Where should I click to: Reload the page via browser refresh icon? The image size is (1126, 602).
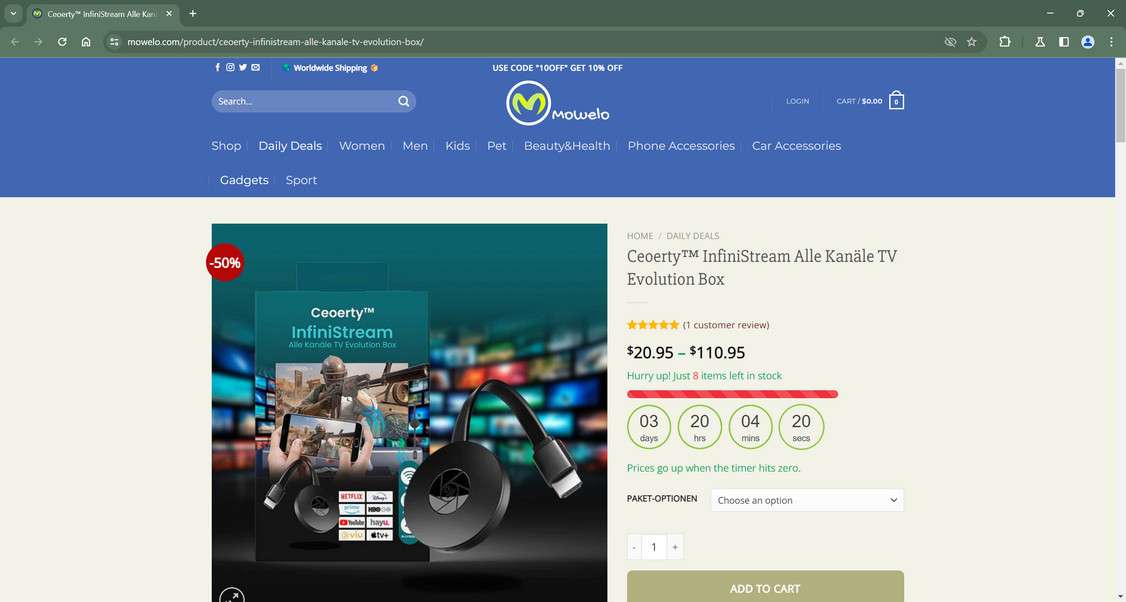[61, 42]
